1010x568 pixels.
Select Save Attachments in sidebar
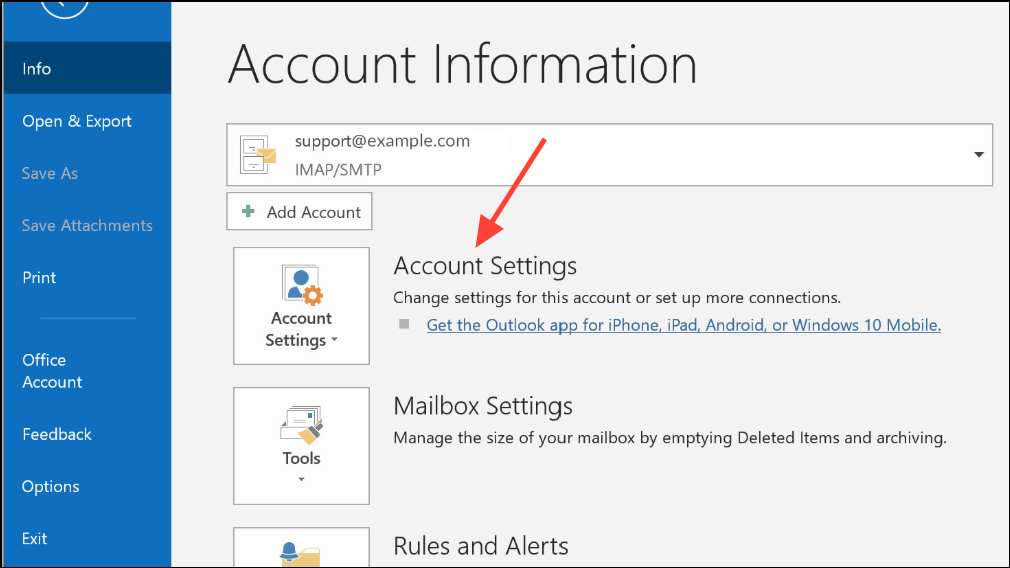(x=87, y=225)
